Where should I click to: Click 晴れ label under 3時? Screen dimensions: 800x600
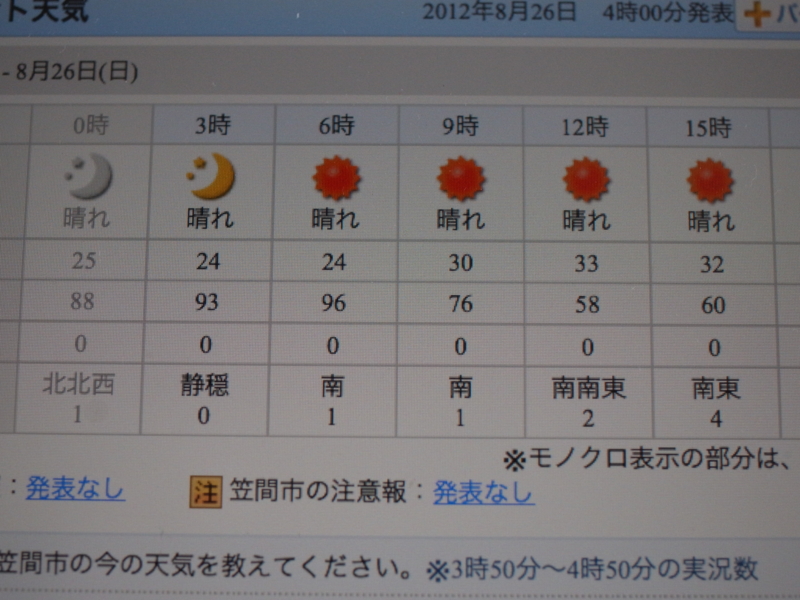coord(210,219)
